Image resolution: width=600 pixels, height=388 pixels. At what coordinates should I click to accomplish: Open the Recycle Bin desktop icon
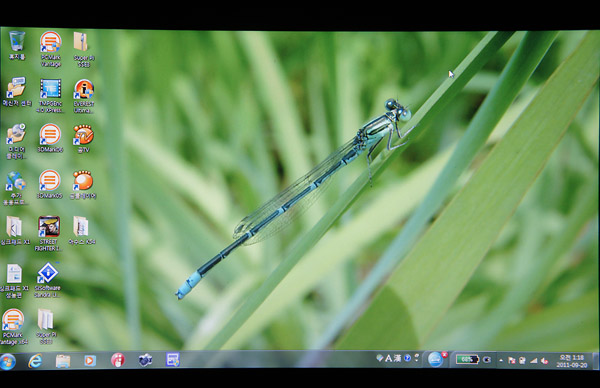[x=16, y=46]
